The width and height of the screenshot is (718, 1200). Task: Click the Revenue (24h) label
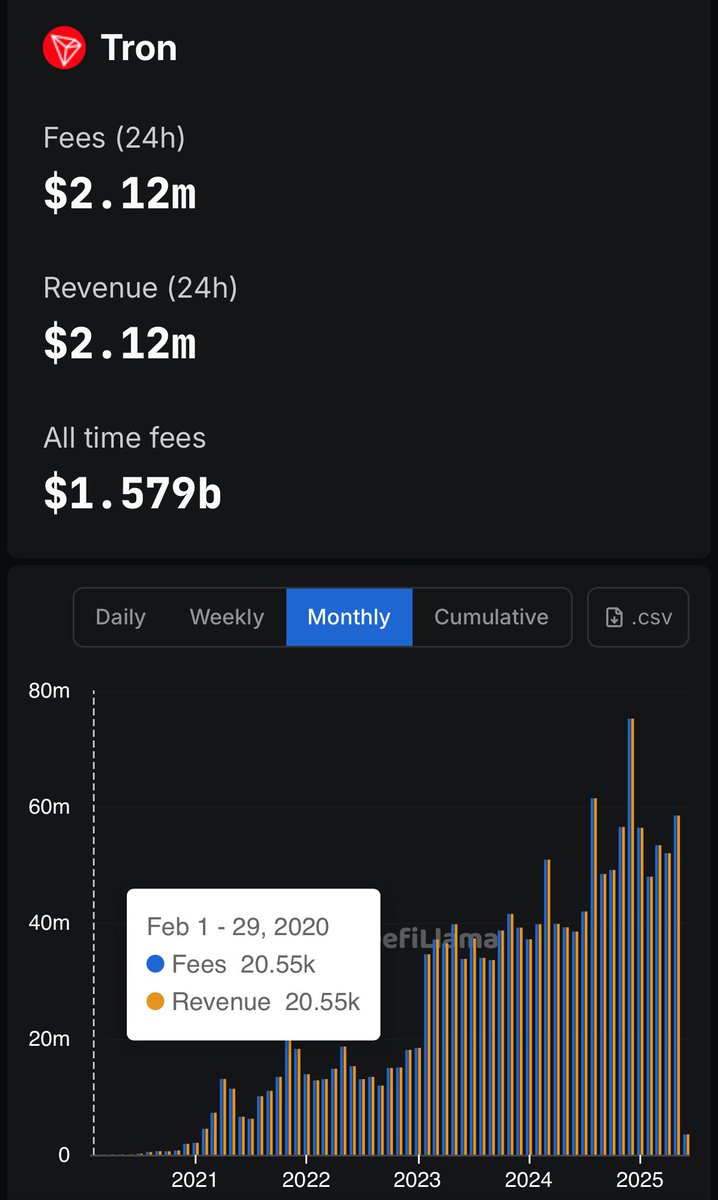click(x=141, y=288)
